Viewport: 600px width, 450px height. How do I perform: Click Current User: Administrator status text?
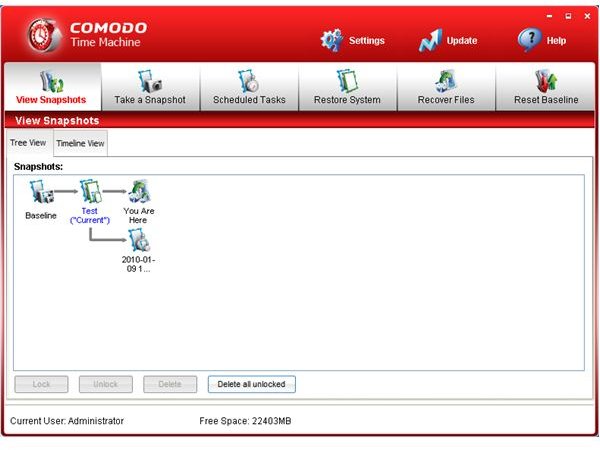click(67, 421)
